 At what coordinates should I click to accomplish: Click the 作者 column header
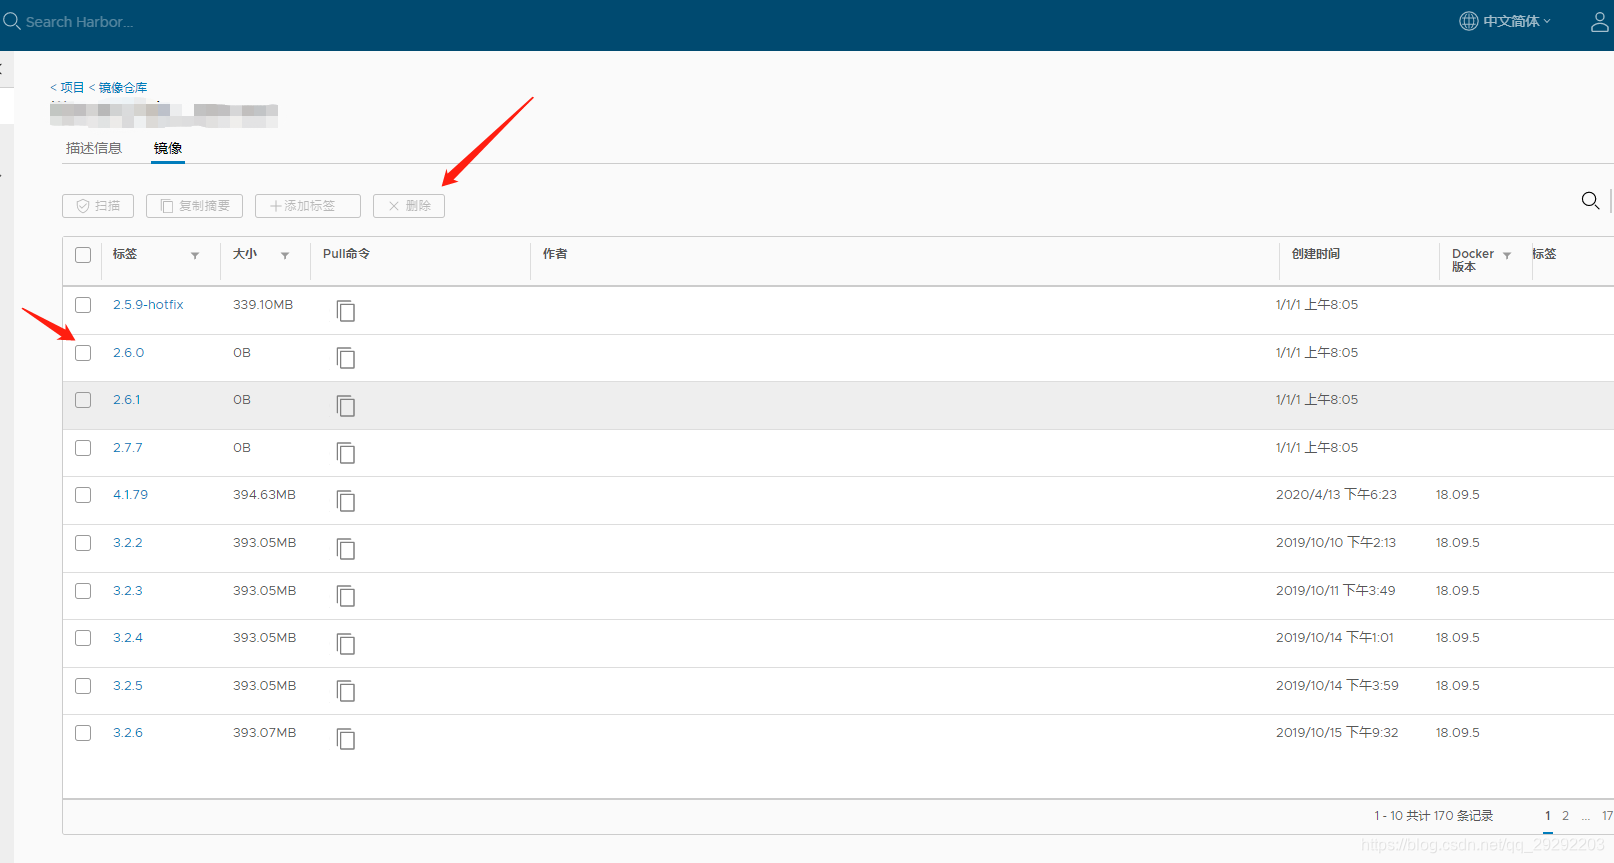555,254
